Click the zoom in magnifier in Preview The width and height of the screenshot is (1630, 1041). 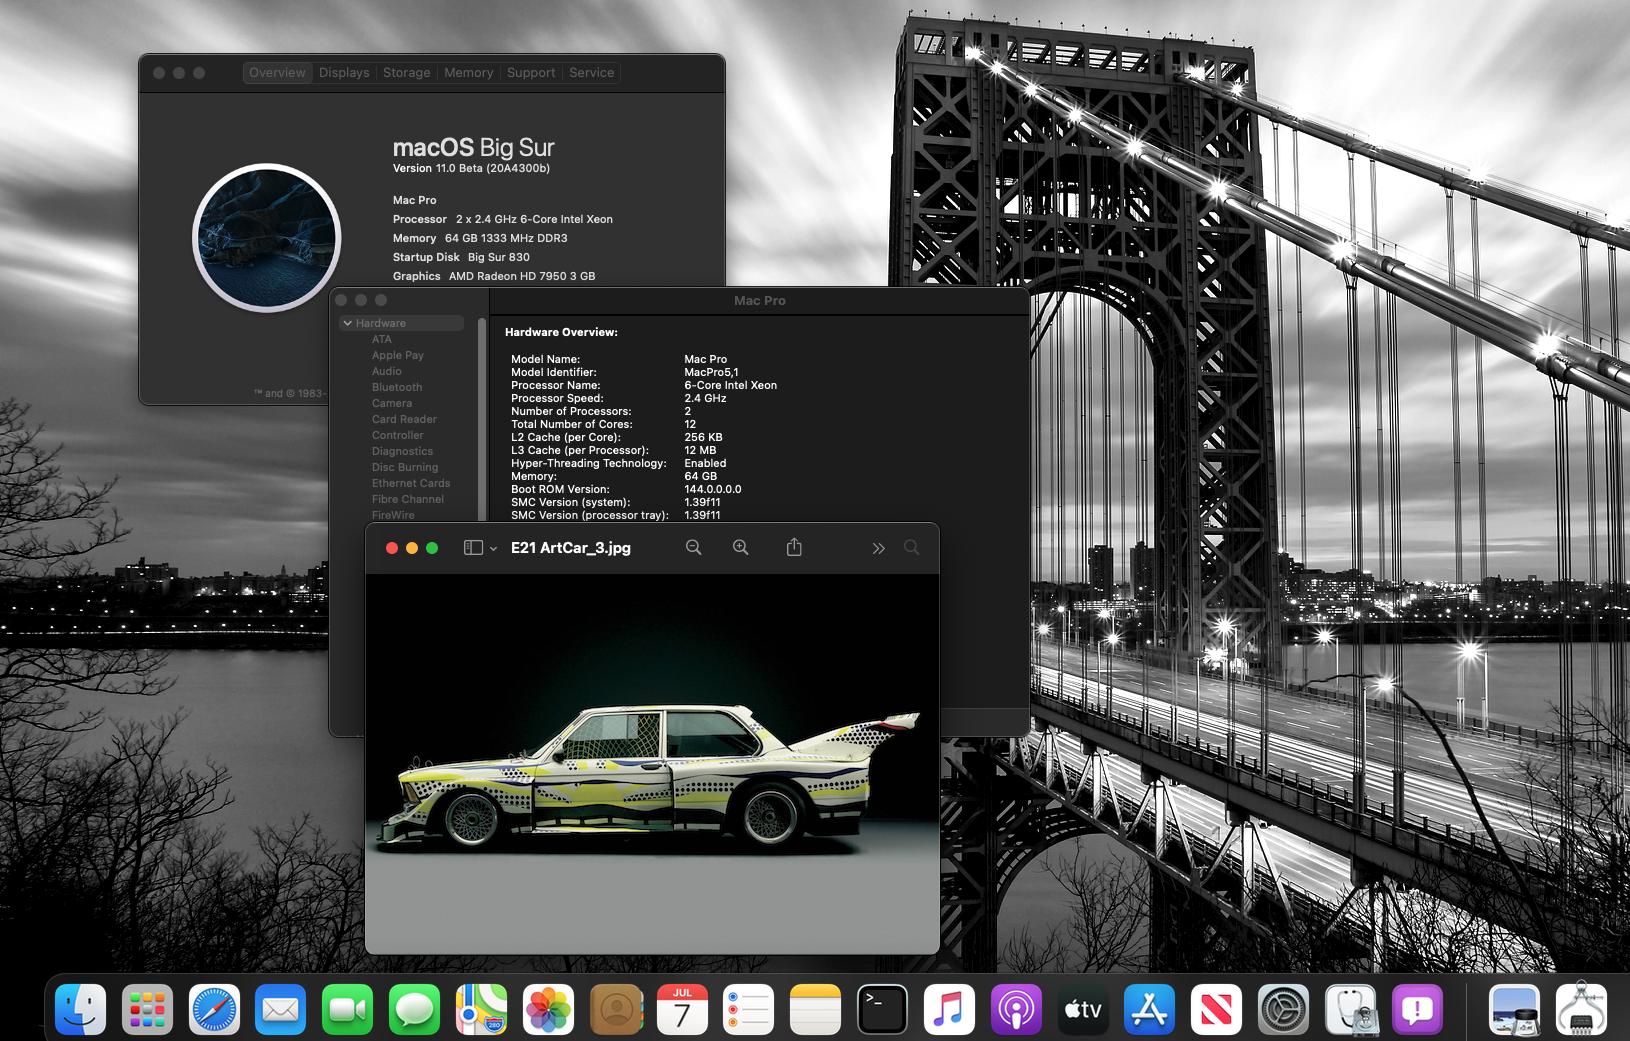(x=740, y=548)
